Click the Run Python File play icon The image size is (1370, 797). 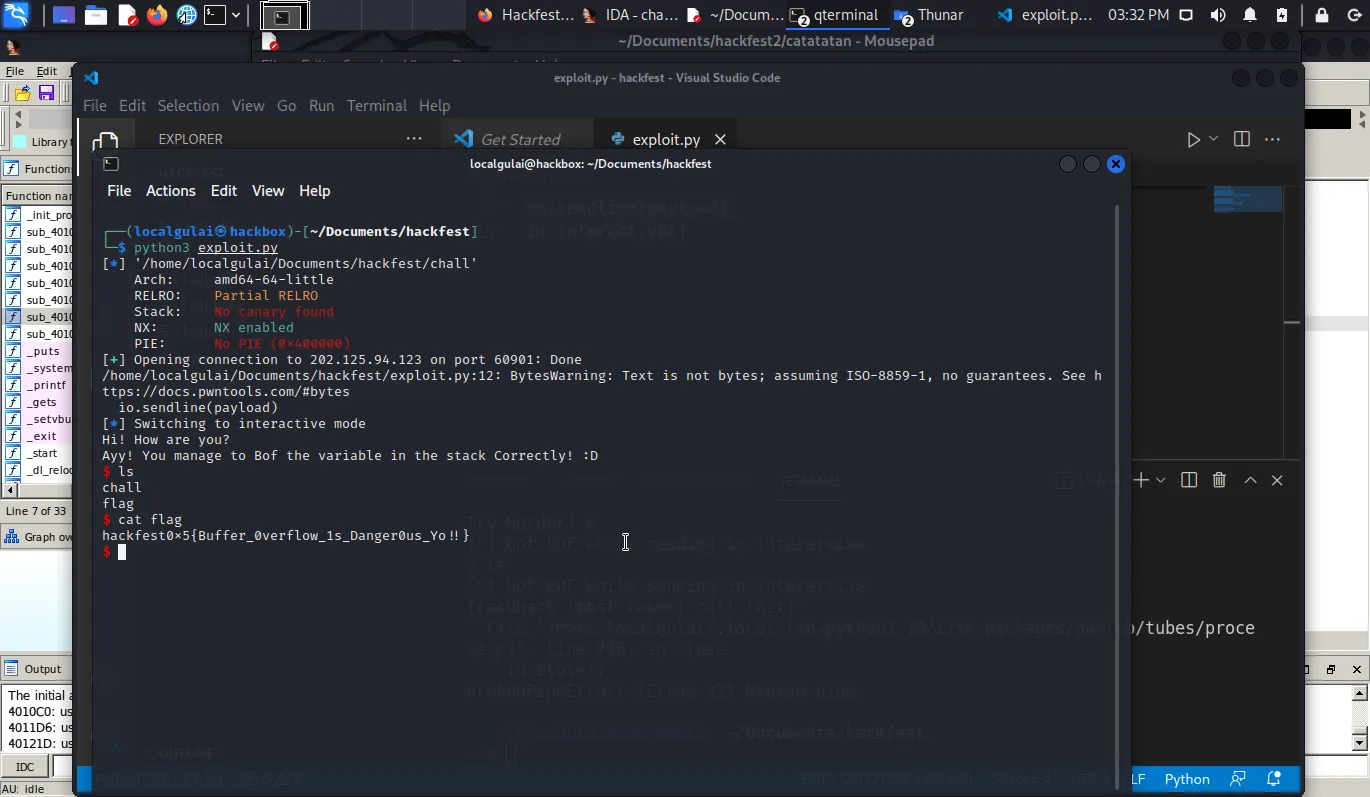(x=1193, y=140)
